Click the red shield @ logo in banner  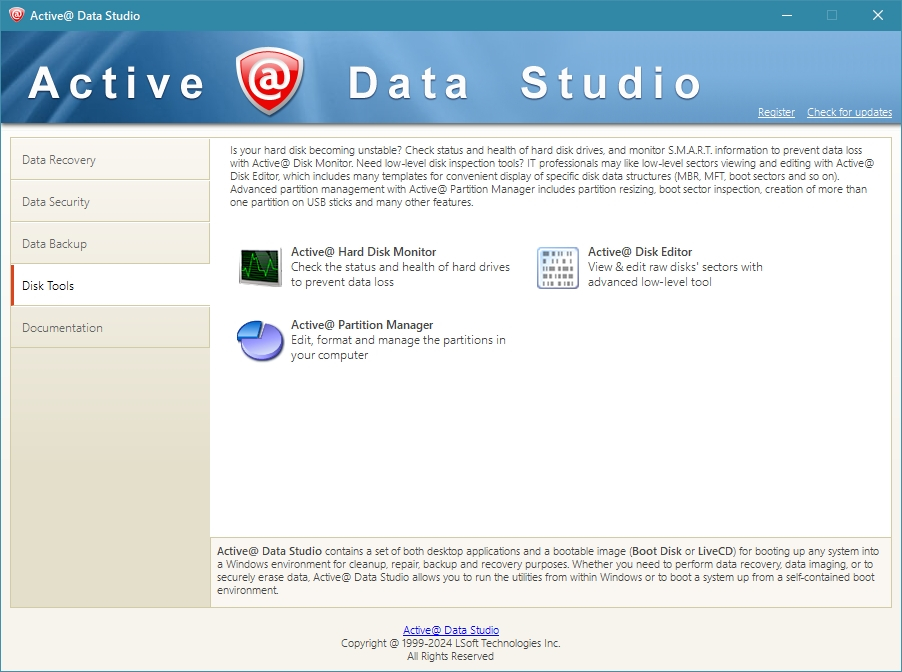coord(268,82)
